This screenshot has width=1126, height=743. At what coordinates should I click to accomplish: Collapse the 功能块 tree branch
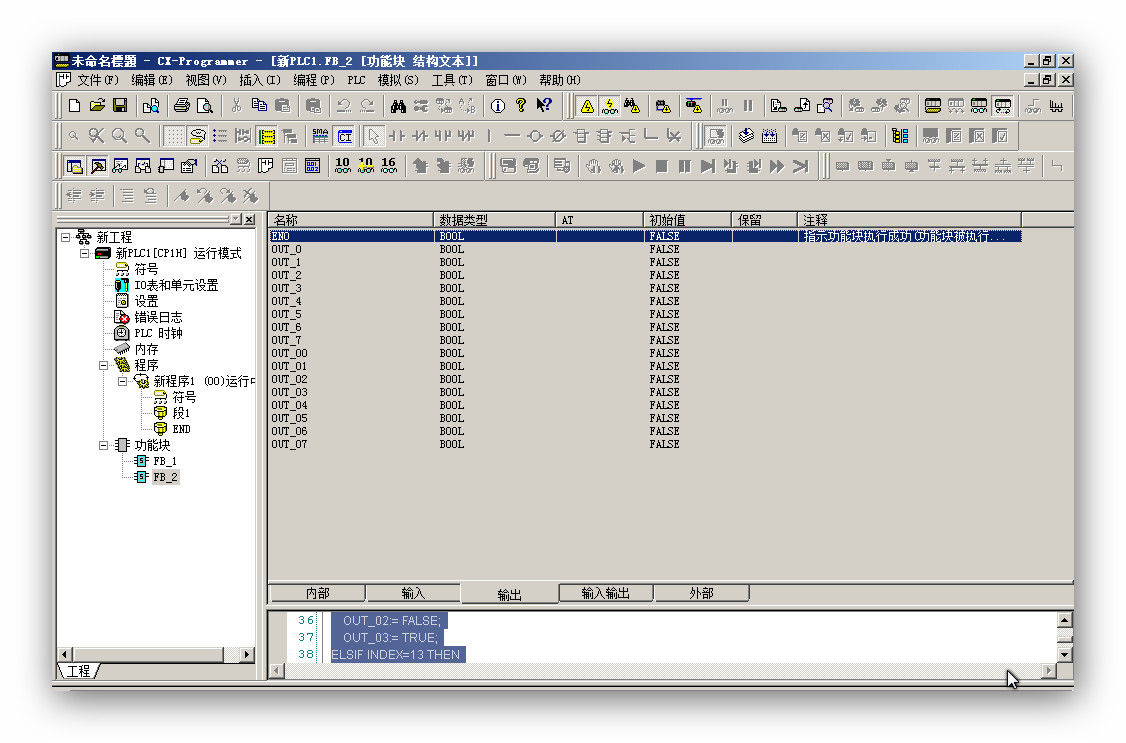pyautogui.click(x=104, y=446)
